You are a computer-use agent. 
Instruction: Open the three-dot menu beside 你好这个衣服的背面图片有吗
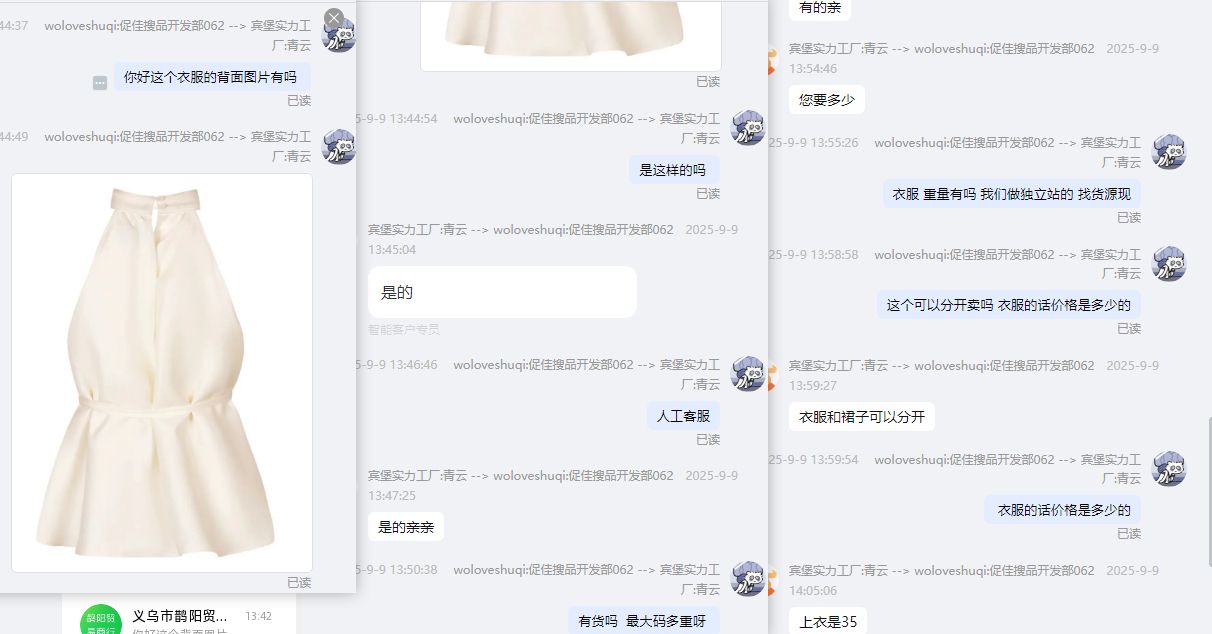pyautogui.click(x=100, y=83)
